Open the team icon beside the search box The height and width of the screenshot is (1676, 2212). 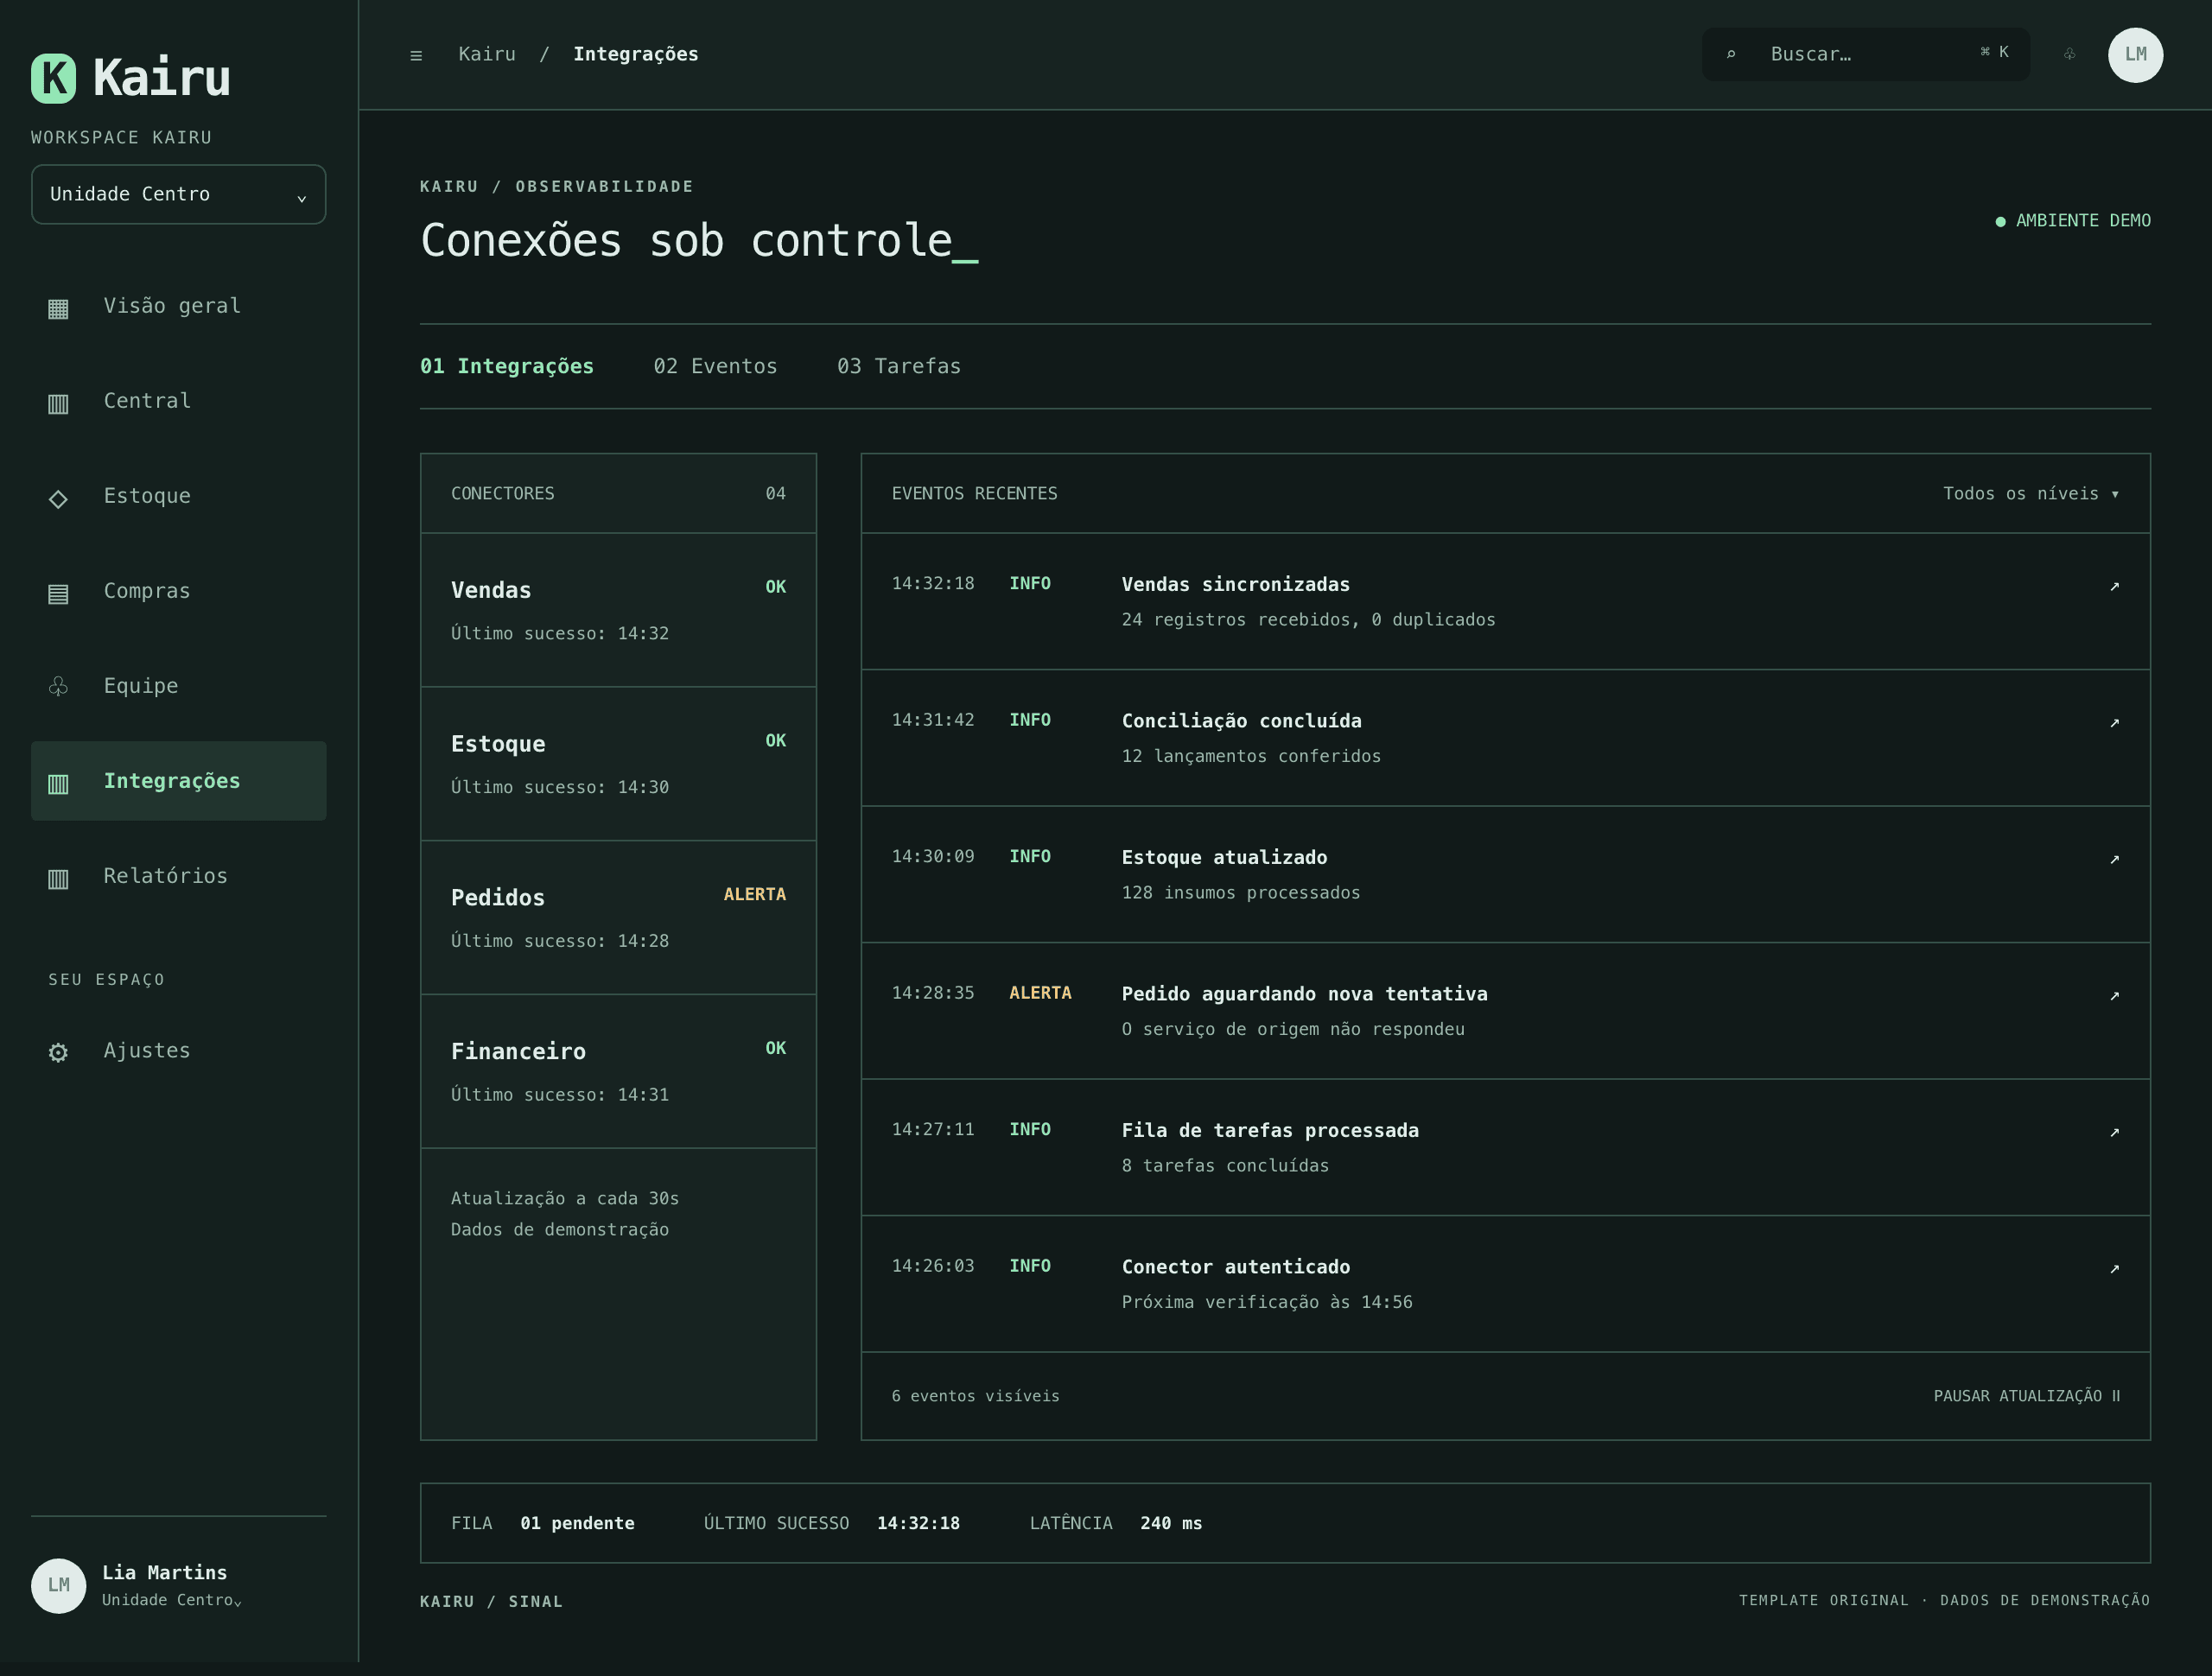click(x=2070, y=54)
